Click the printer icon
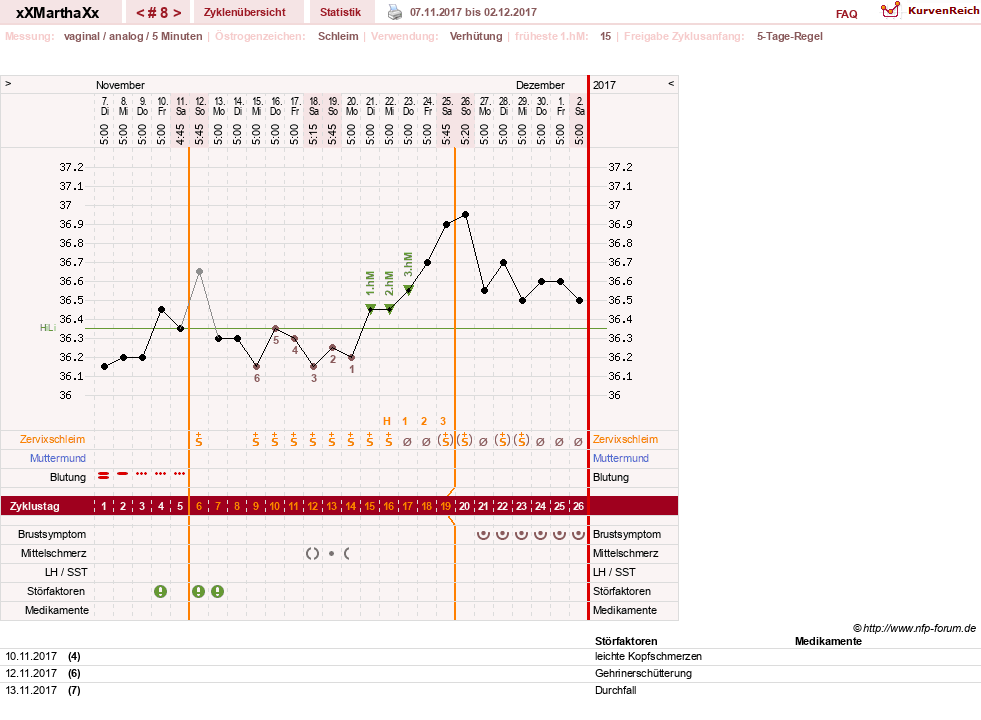 [395, 12]
